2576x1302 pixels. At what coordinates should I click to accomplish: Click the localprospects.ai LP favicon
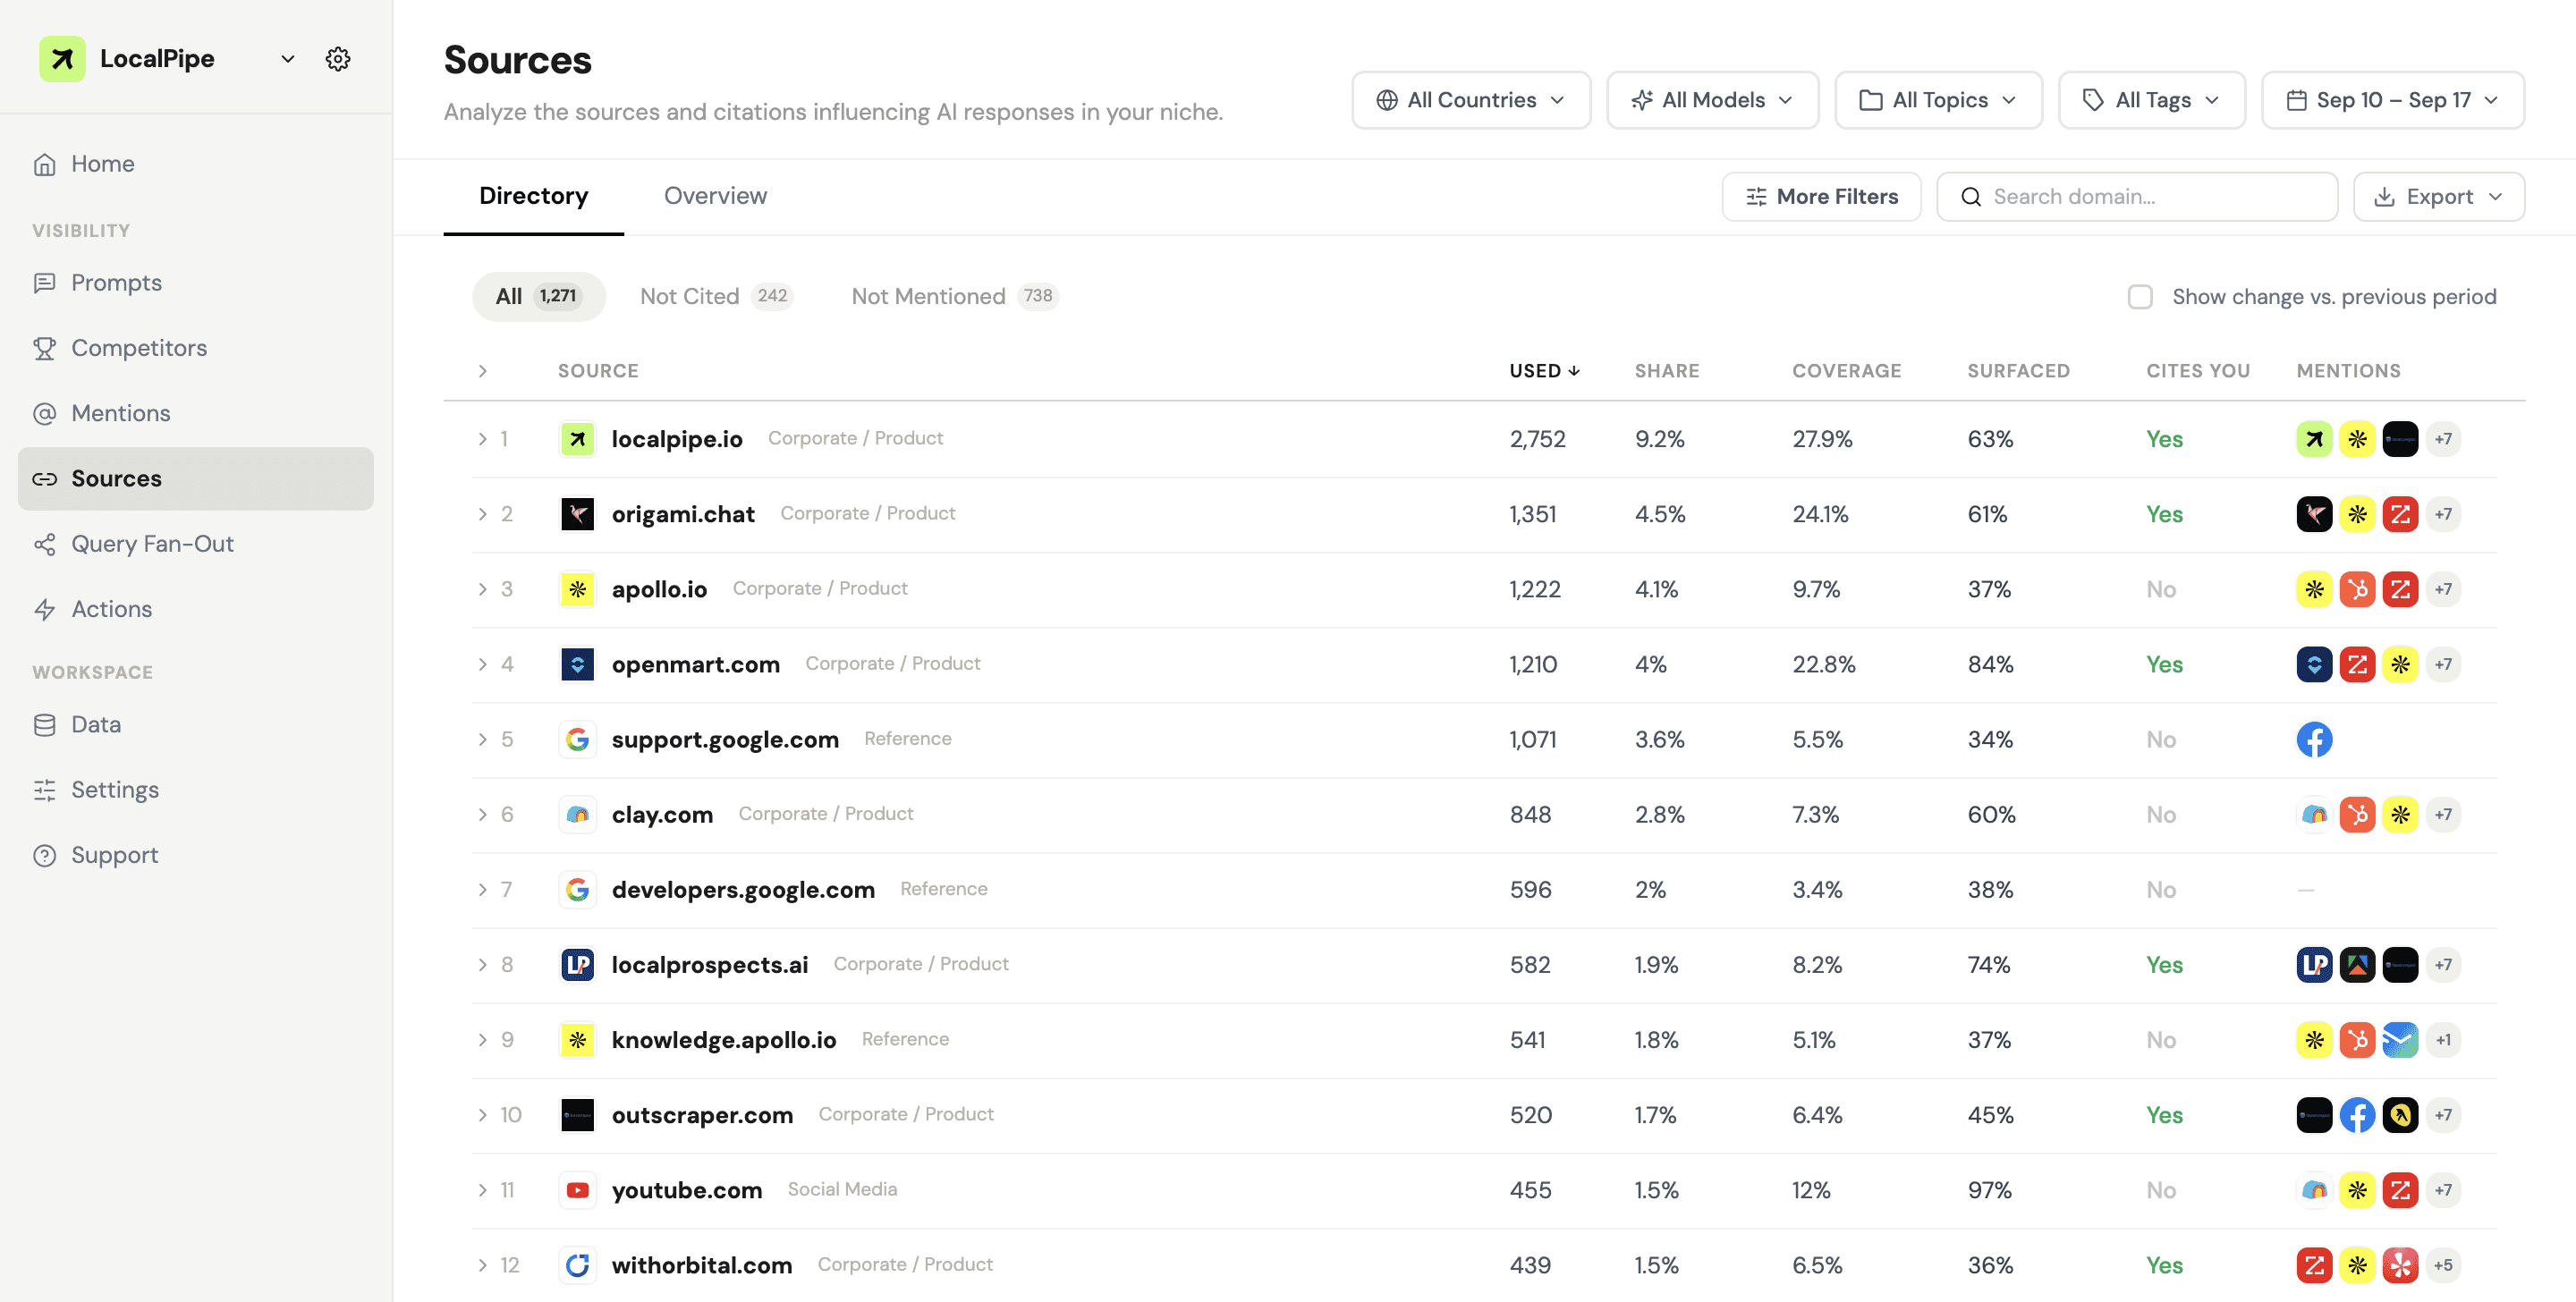(x=577, y=964)
